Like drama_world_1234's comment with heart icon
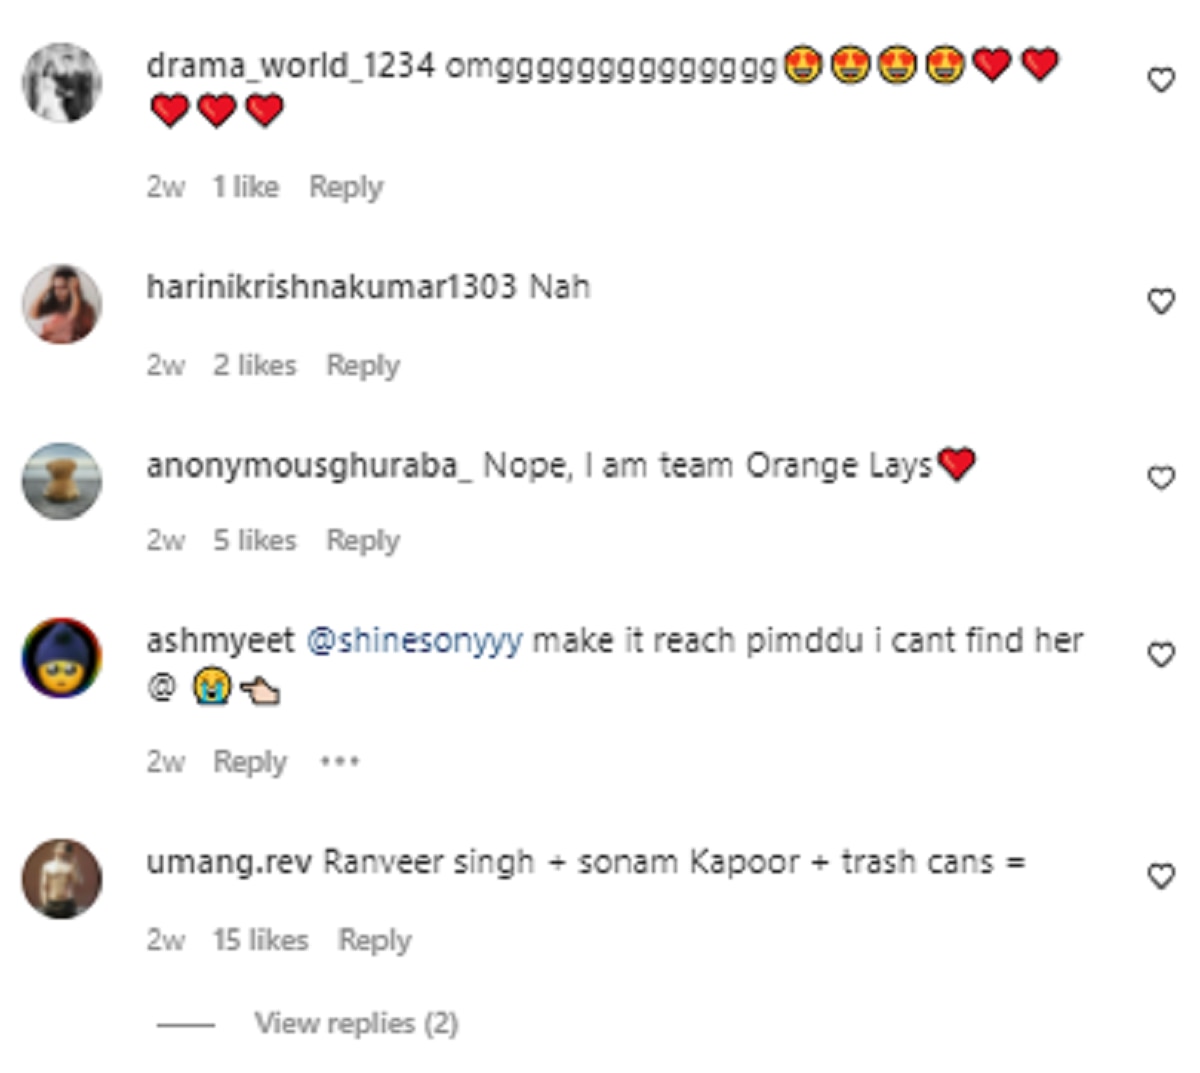 1160,80
